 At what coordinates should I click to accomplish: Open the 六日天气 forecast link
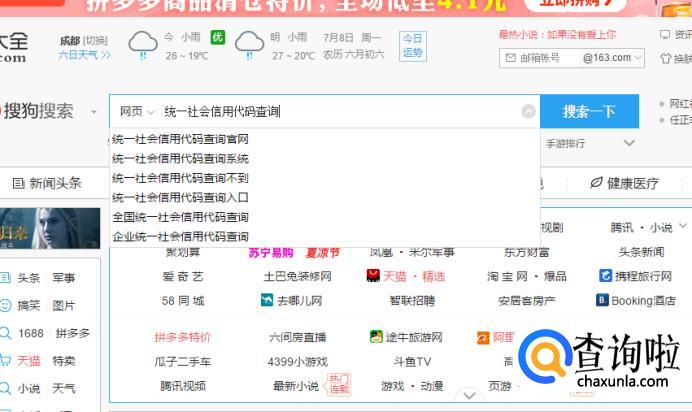click(84, 55)
